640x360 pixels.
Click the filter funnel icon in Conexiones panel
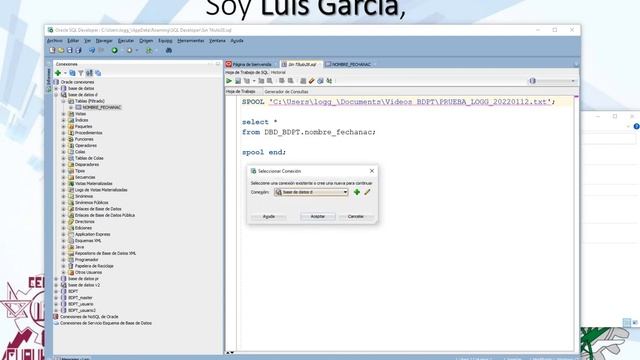pyautogui.click(x=81, y=73)
